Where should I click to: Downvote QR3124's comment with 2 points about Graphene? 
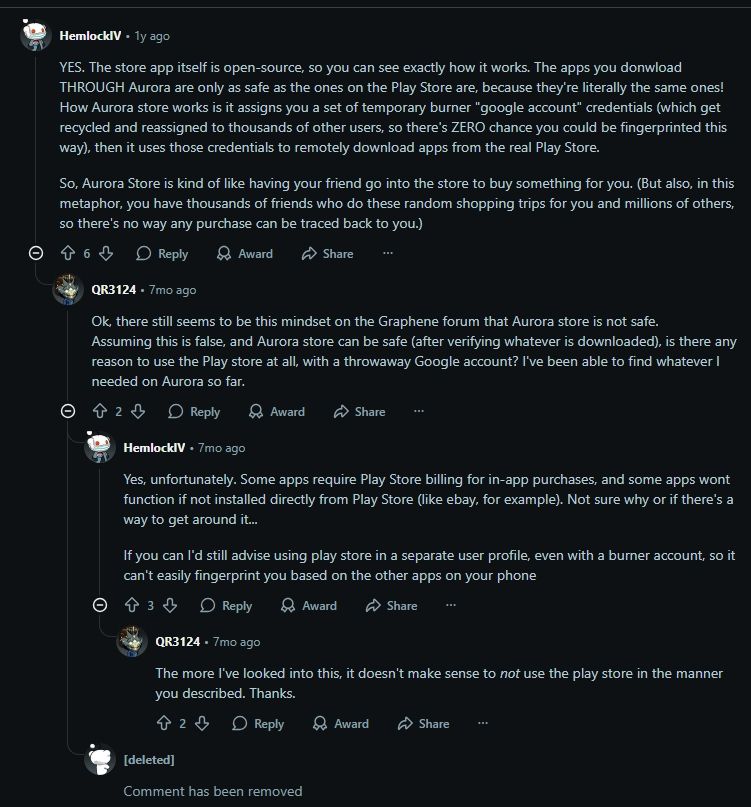point(138,411)
